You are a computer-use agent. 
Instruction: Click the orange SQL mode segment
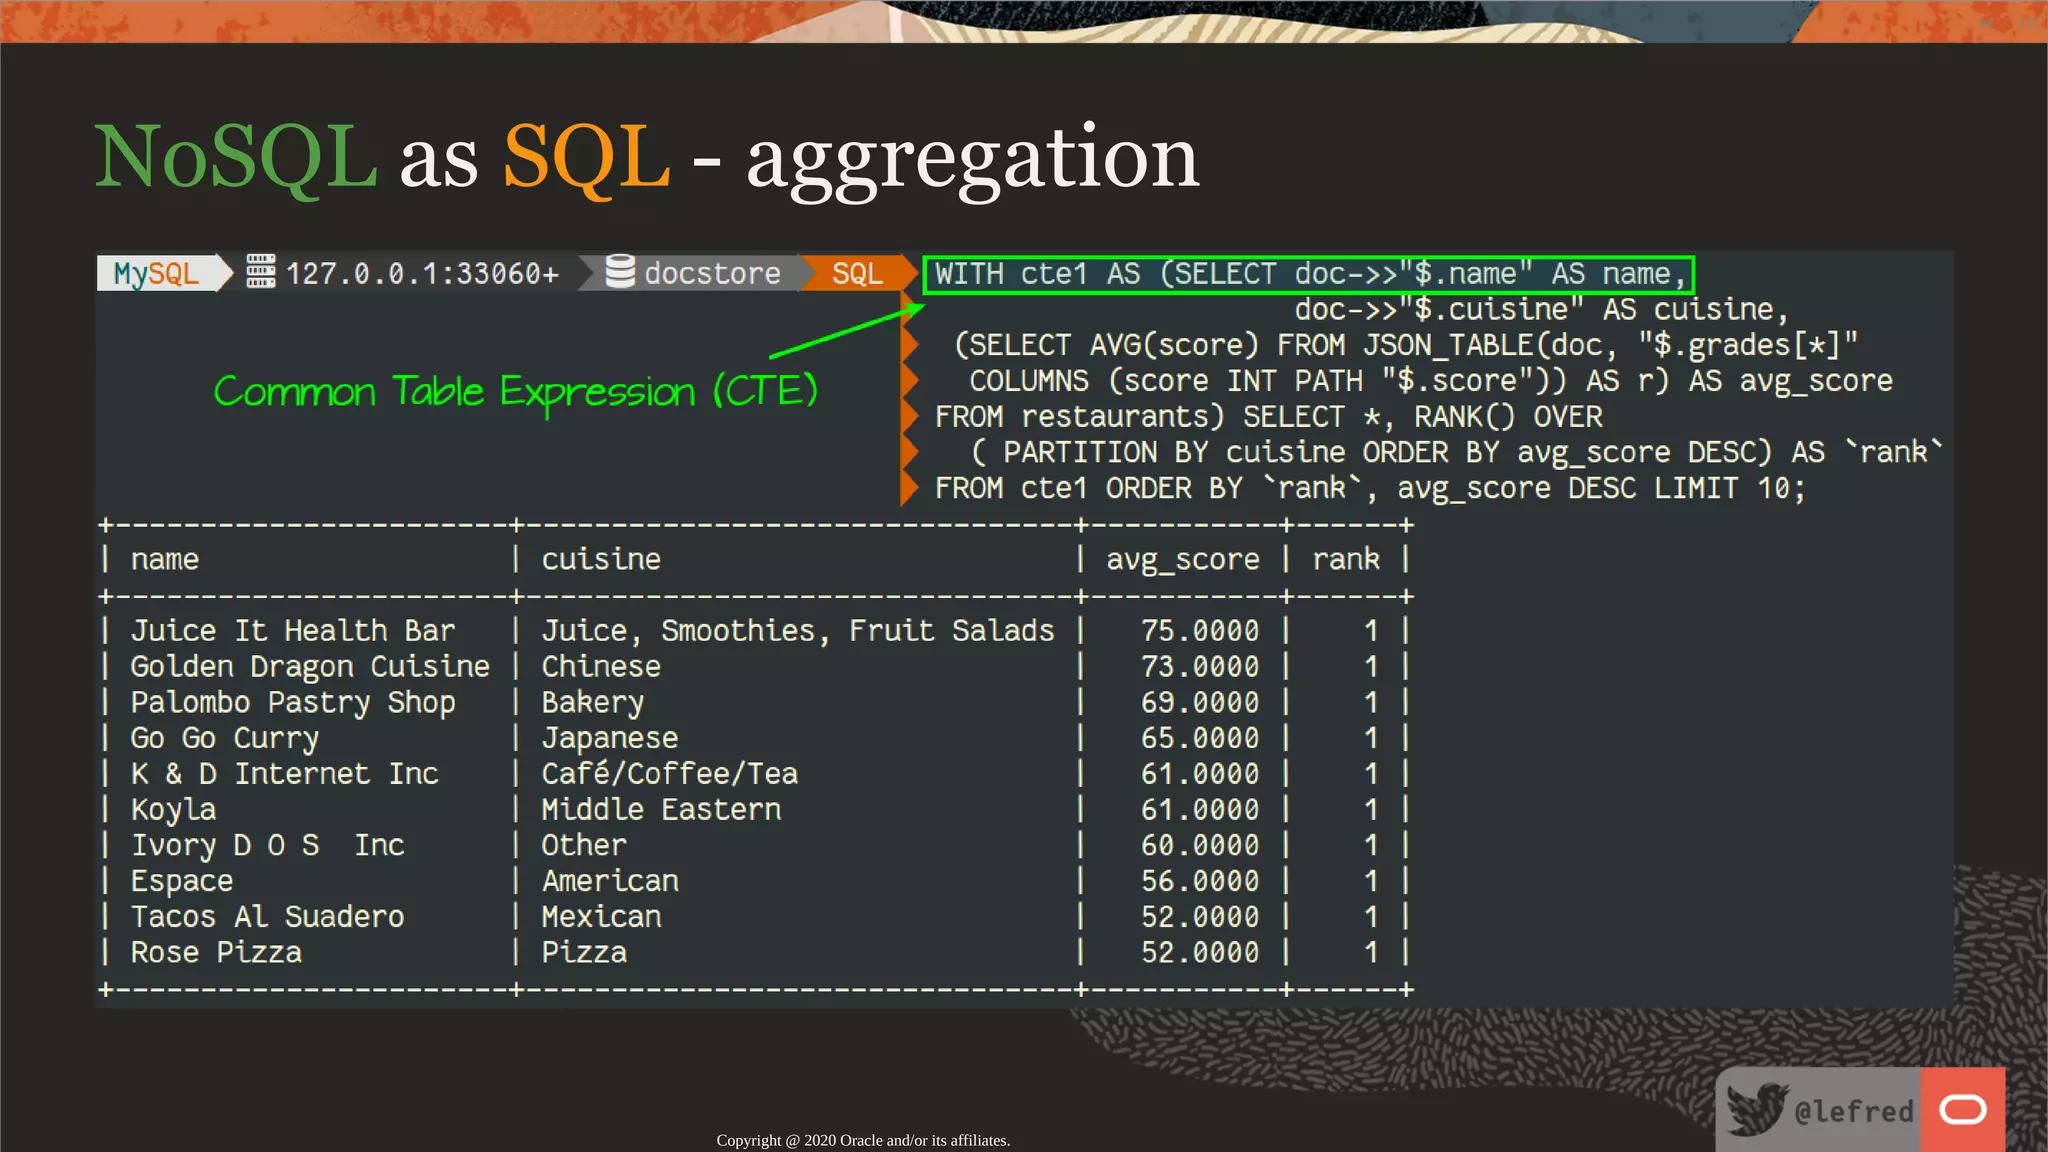pyautogui.click(x=857, y=273)
